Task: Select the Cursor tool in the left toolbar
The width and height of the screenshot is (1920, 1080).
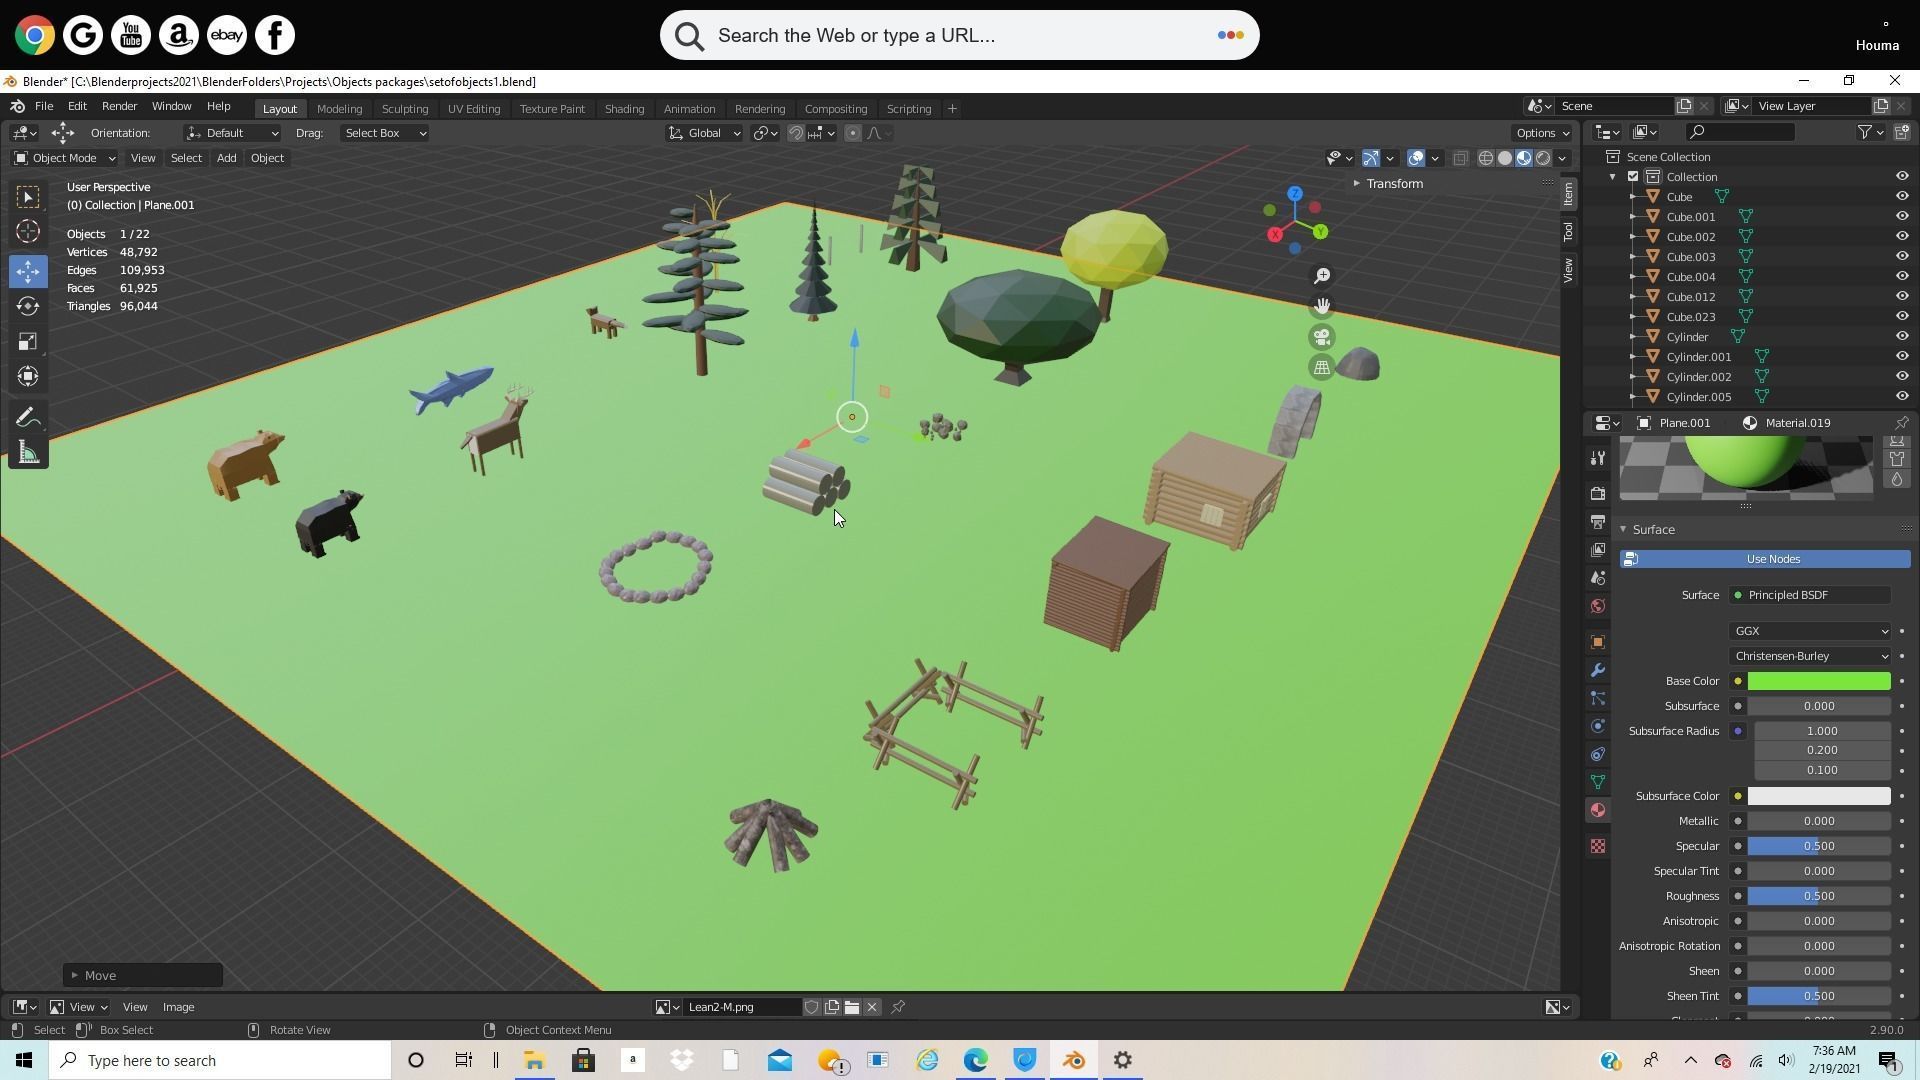Action: point(27,232)
